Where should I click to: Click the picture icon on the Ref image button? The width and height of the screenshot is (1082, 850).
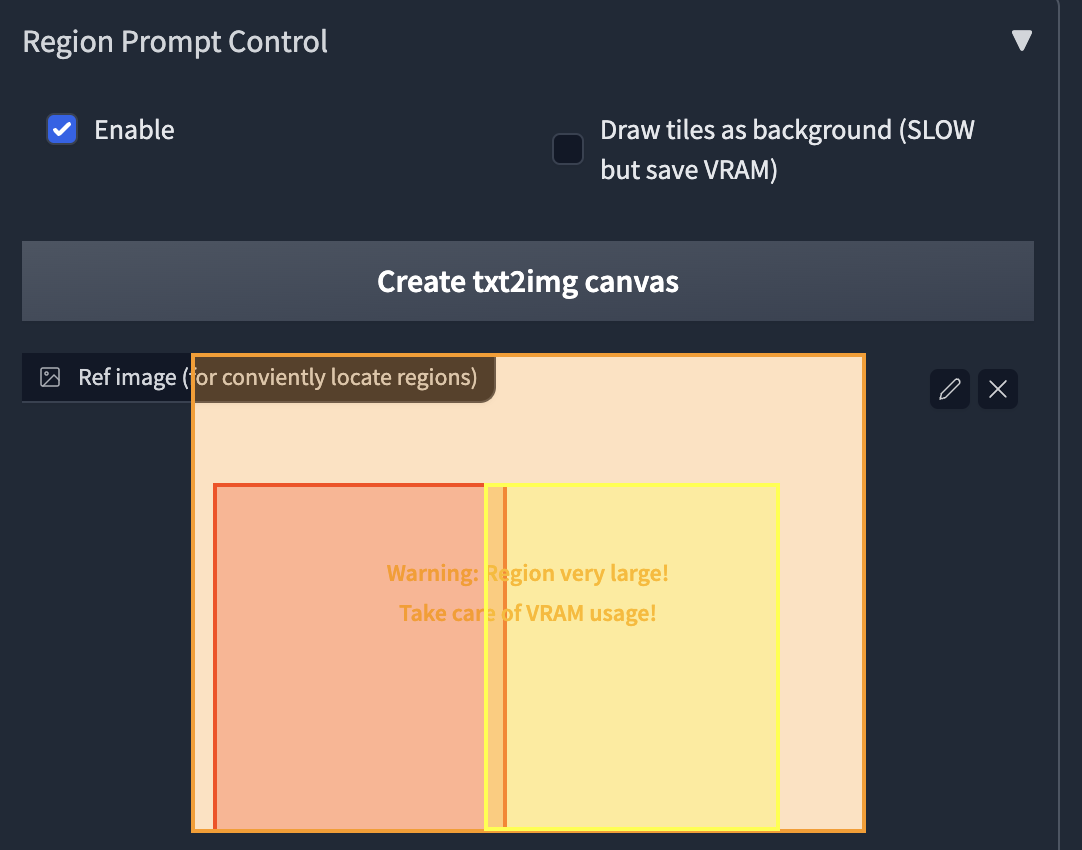click(49, 377)
